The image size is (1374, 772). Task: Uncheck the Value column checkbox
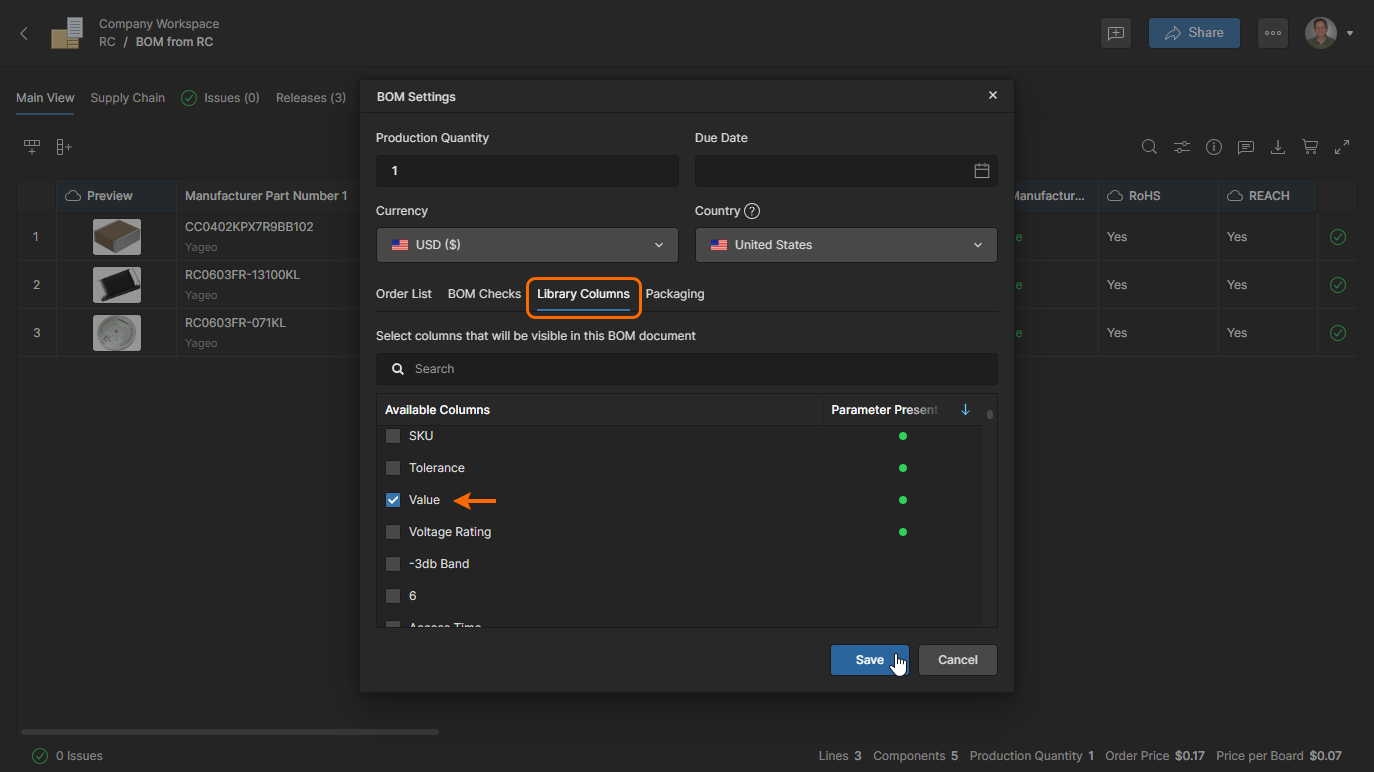[393, 500]
